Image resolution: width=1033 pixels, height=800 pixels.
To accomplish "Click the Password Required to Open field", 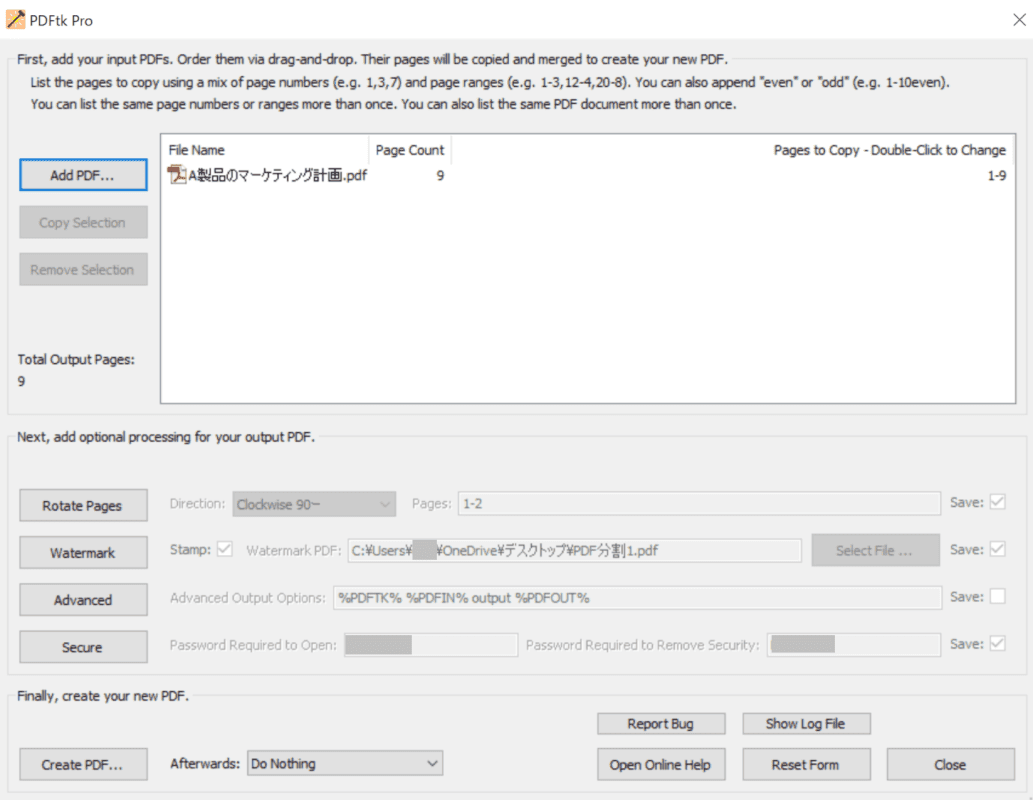I will point(431,645).
